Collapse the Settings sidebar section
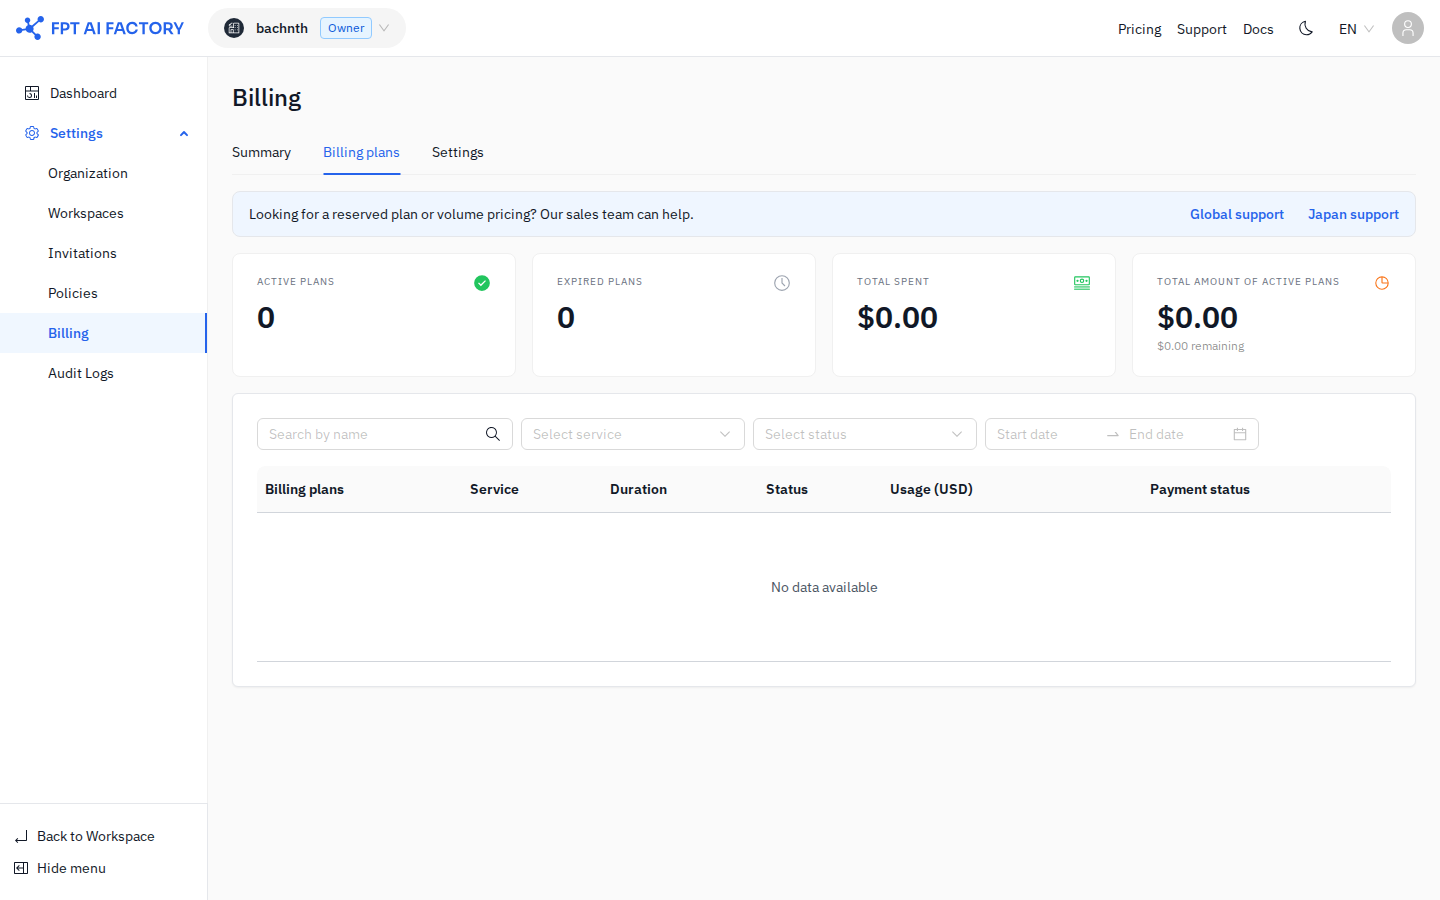This screenshot has height=900, width=1440. 184,133
